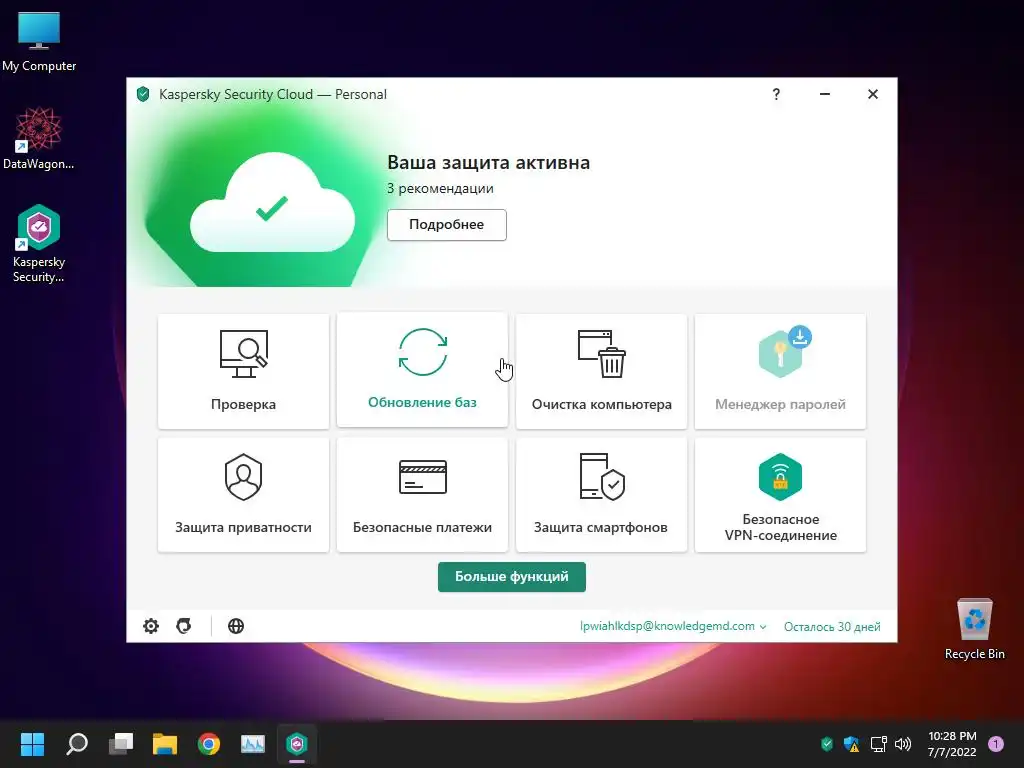Select the DataWagon desktop shortcut
This screenshot has width=1024, height=768.
(39, 138)
